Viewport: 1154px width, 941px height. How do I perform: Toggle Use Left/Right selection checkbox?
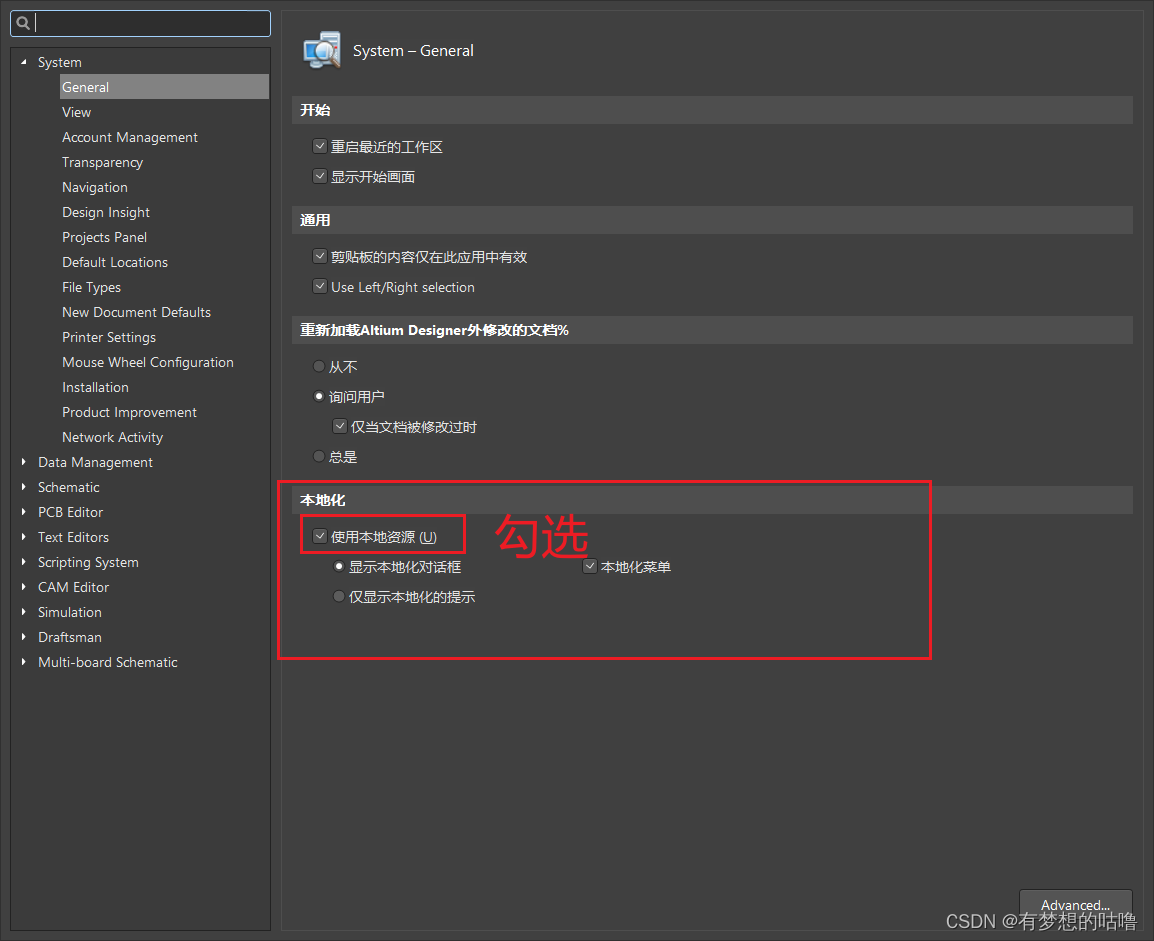pos(320,287)
